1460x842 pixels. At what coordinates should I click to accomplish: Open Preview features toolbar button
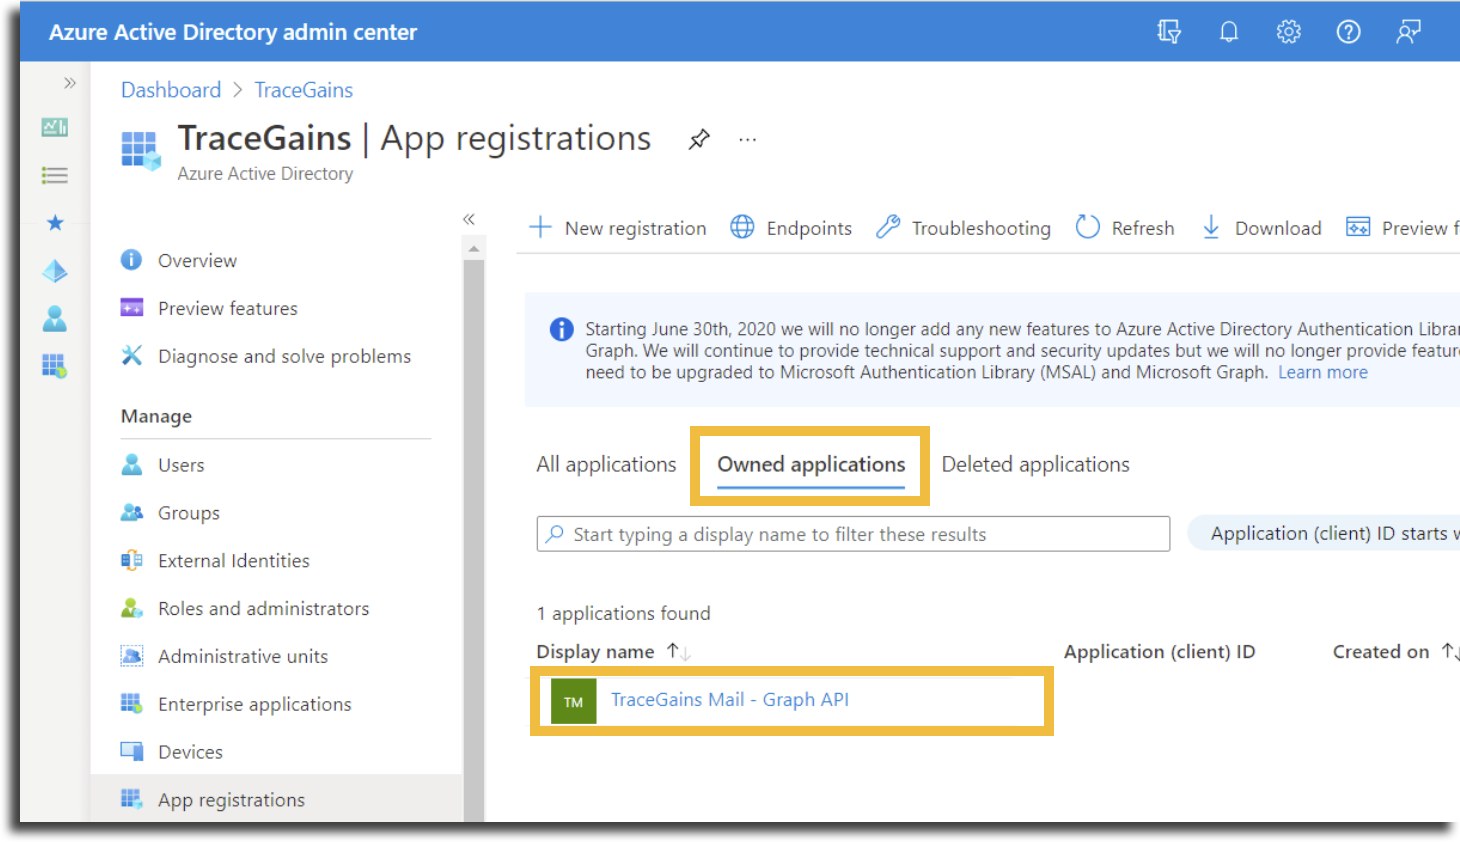(1402, 228)
